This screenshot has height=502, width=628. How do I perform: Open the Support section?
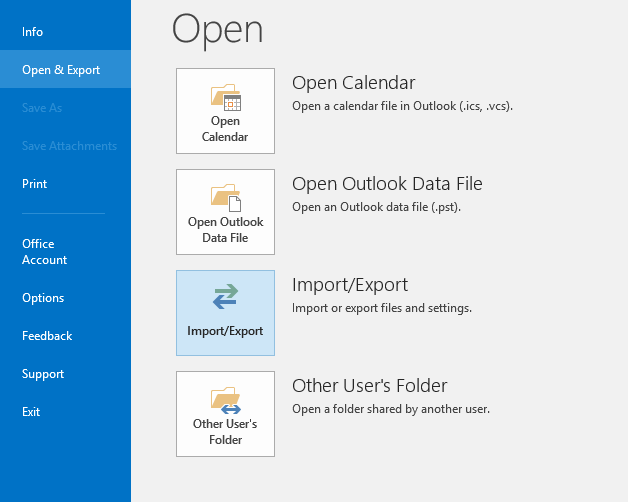(x=43, y=374)
